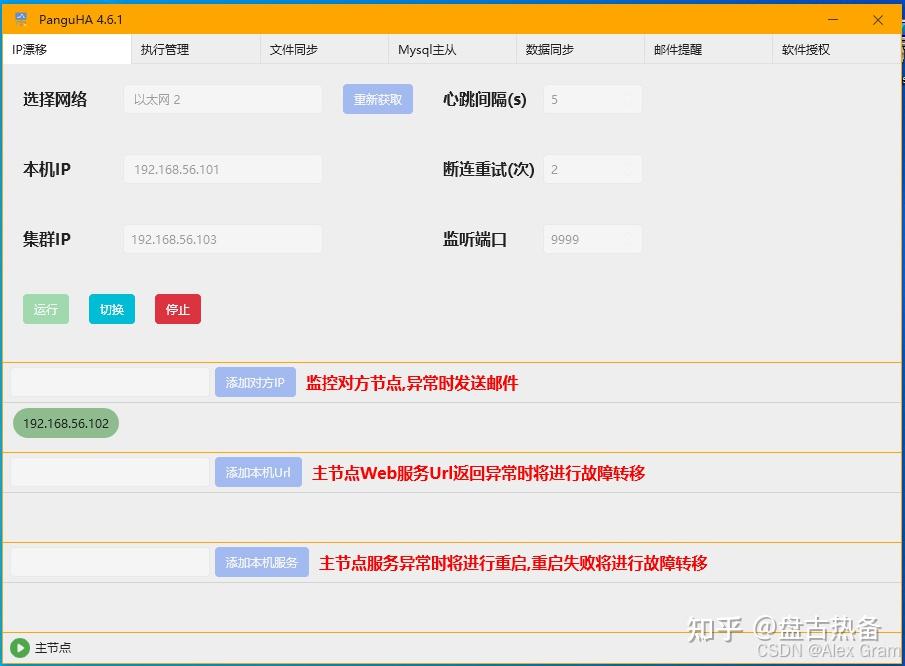Open the 软件授权 tab
The image size is (905, 666).
[x=806, y=50]
